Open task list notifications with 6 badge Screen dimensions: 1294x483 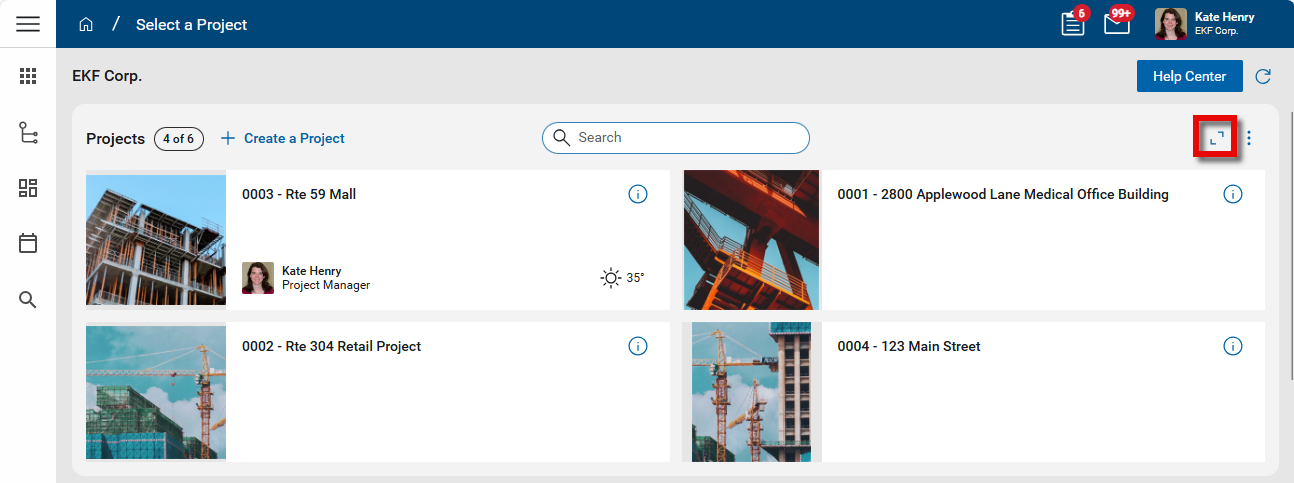click(1073, 24)
